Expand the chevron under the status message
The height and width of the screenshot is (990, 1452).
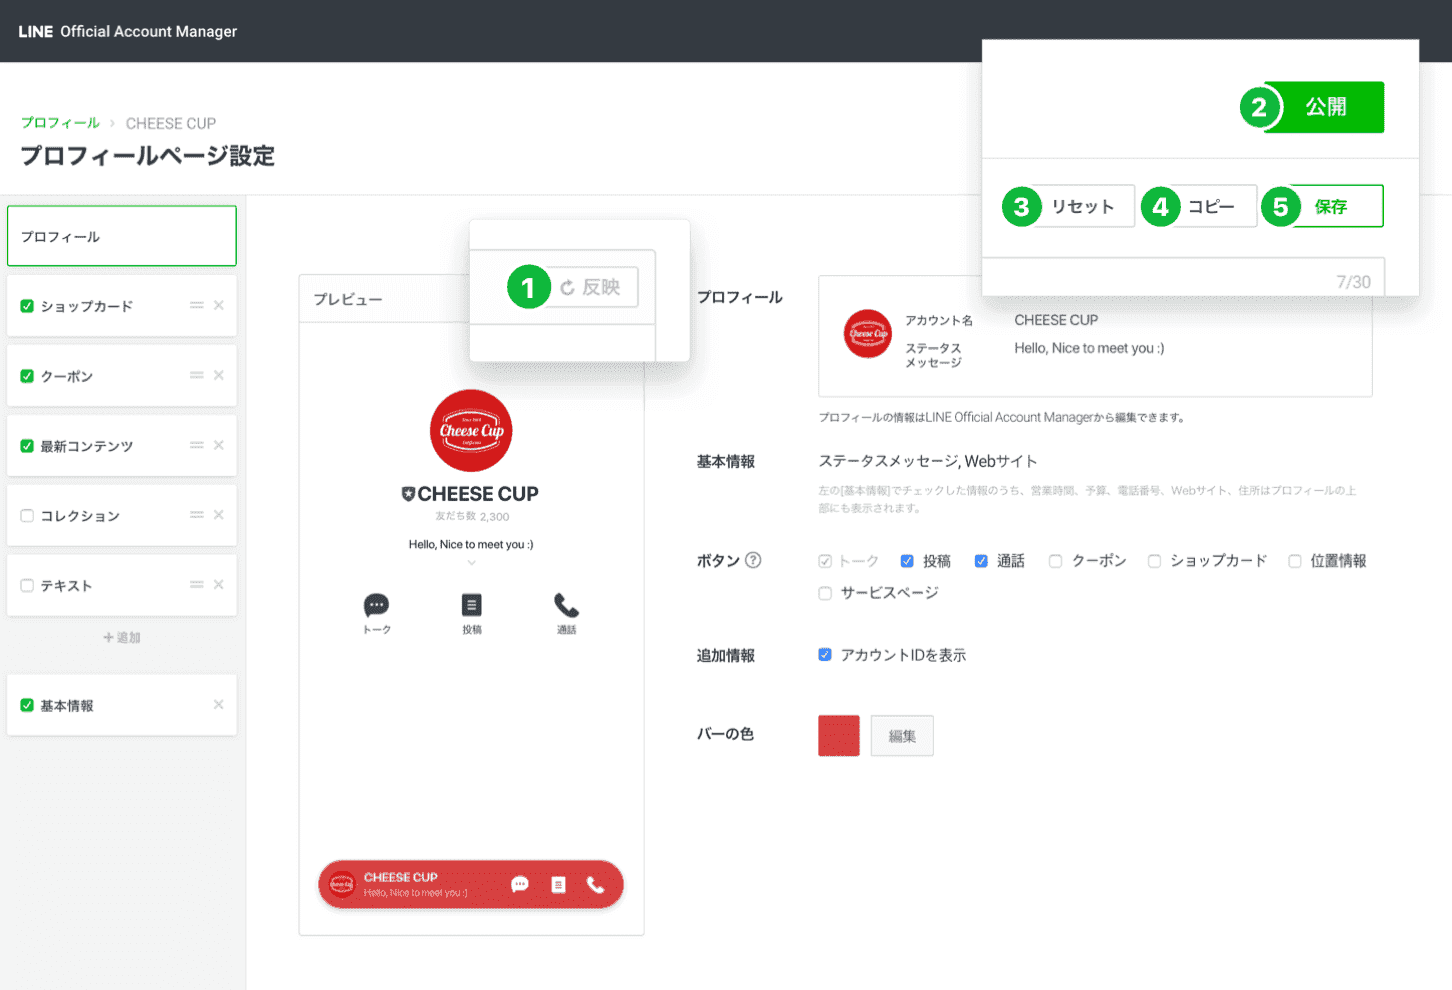[x=471, y=563]
